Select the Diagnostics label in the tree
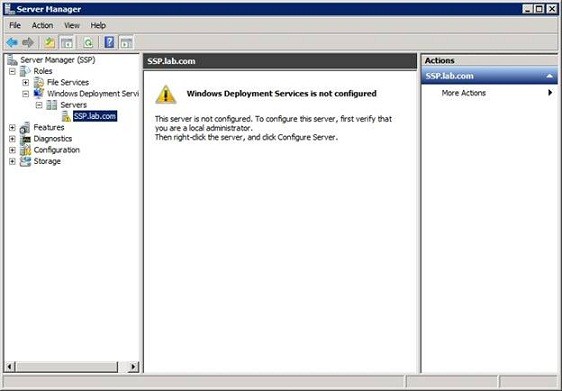 [x=53, y=139]
